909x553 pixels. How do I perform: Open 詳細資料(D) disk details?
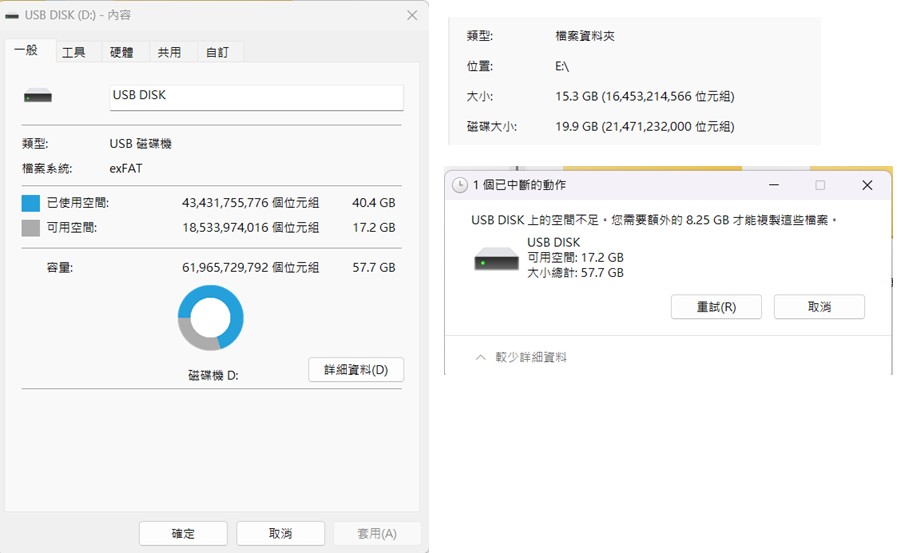point(355,370)
